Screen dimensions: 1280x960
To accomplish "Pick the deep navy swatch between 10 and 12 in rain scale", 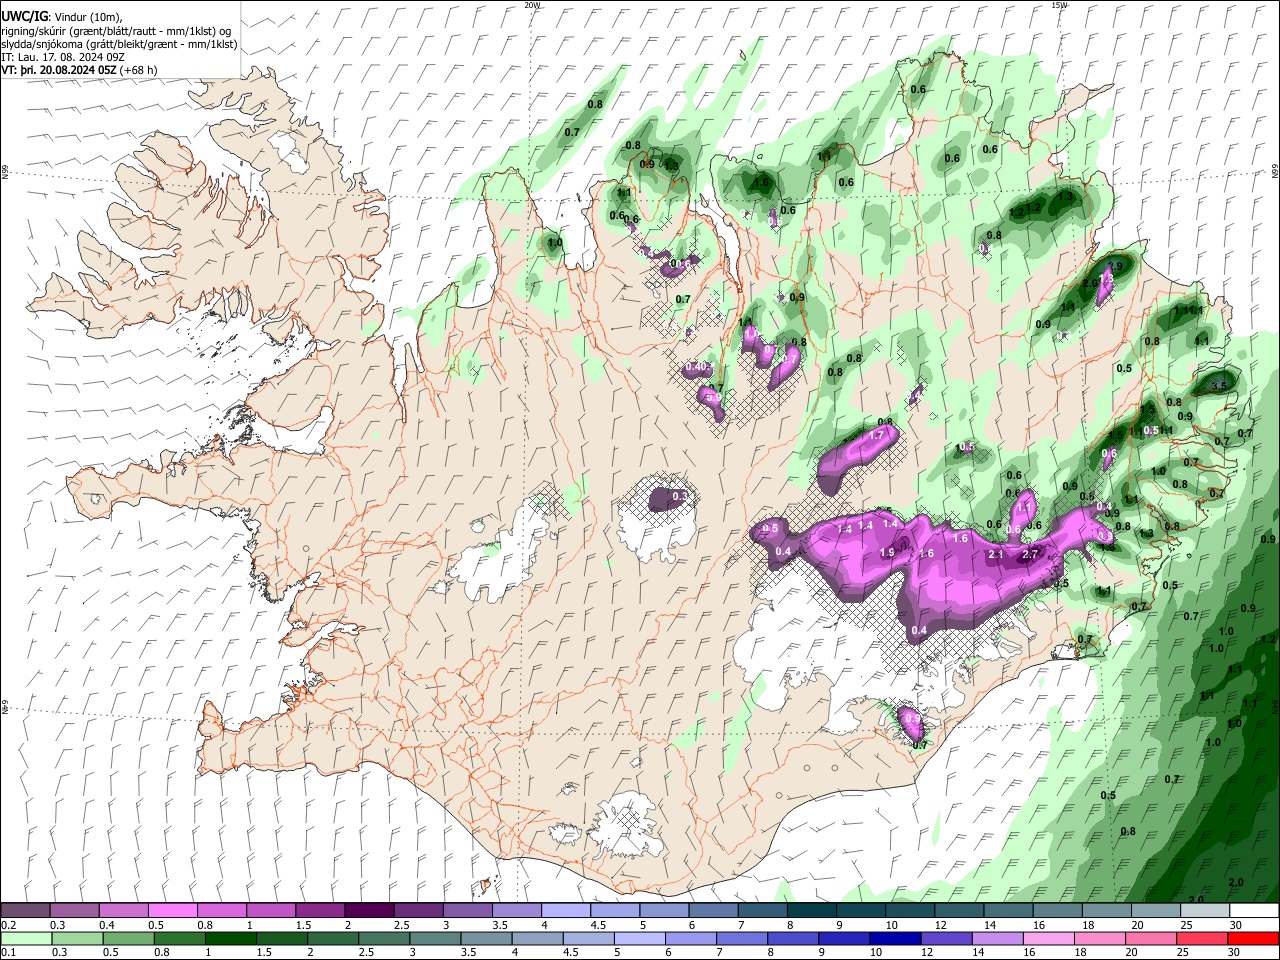I will click(893, 938).
